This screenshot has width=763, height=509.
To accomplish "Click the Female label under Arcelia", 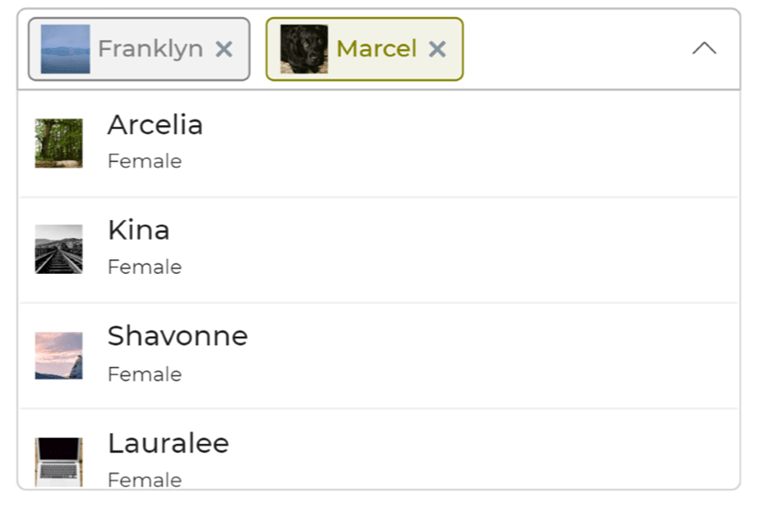I will pyautogui.click(x=145, y=161).
